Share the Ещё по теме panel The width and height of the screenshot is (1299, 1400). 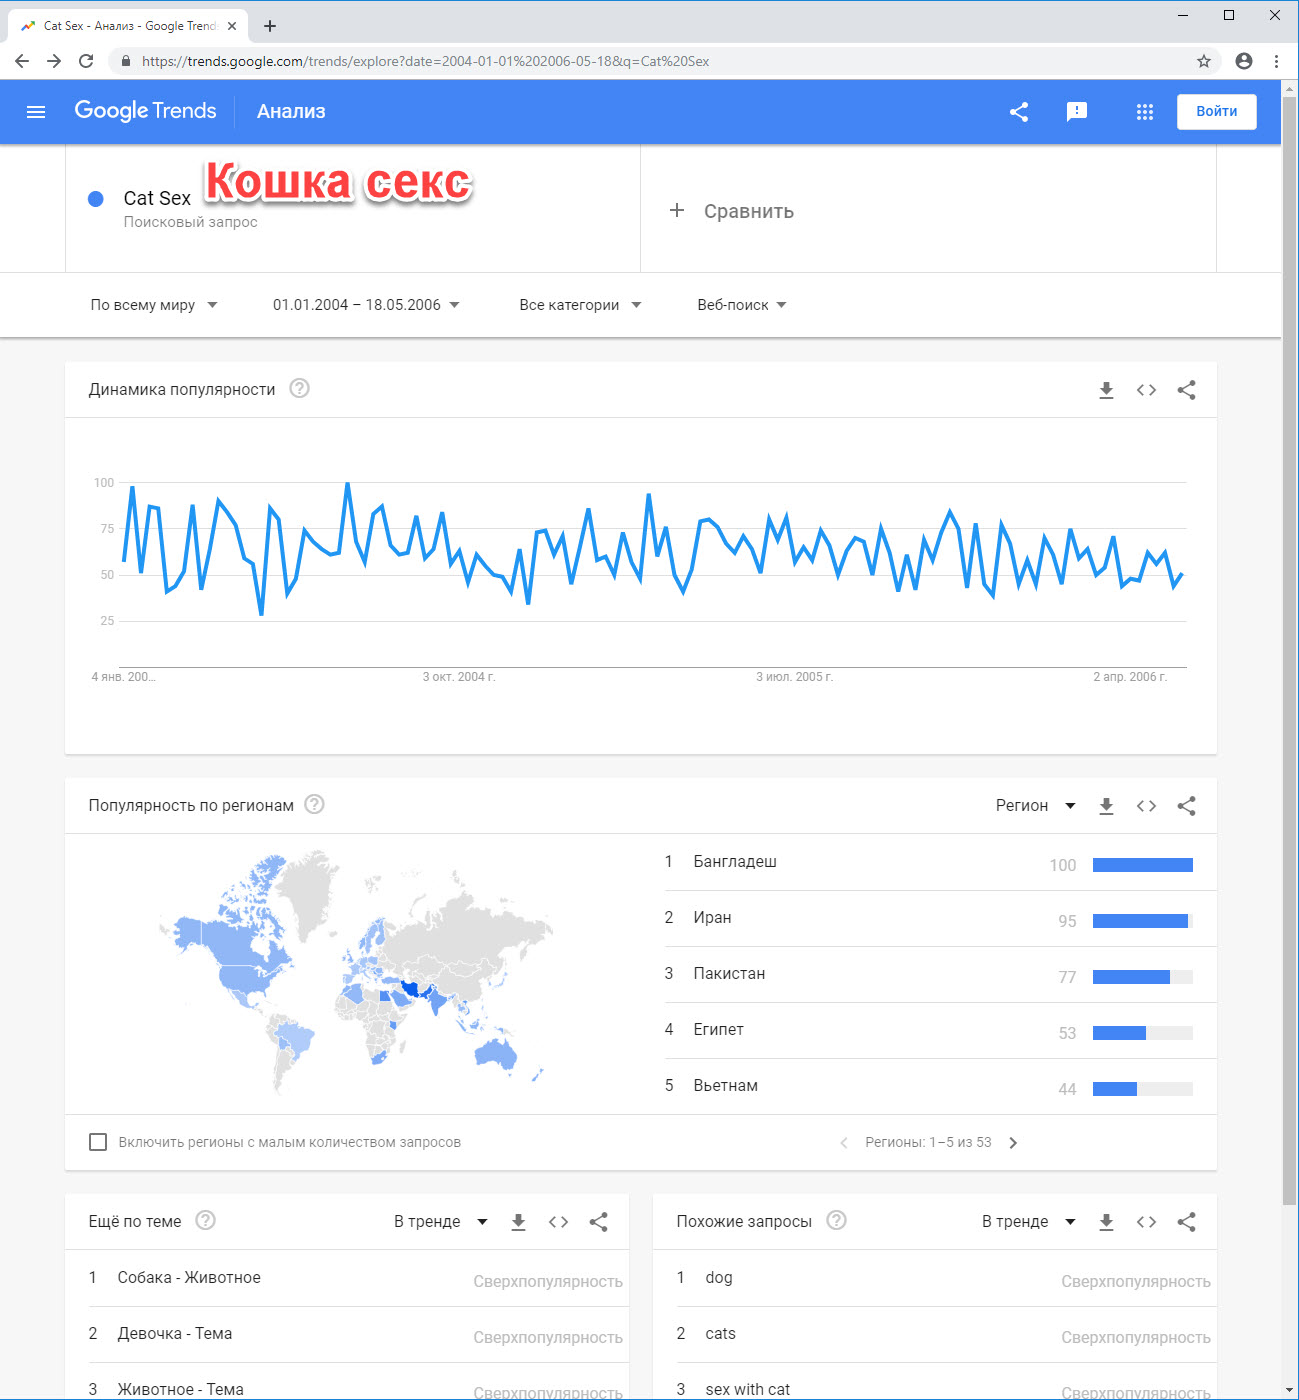coord(598,1222)
